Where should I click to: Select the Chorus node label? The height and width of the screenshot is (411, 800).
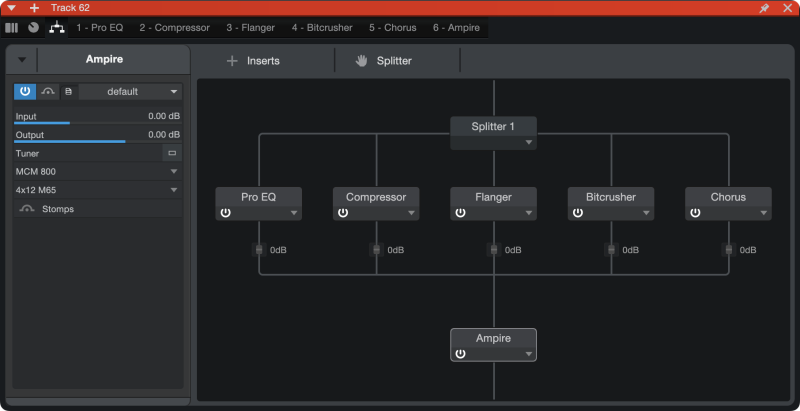(728, 197)
